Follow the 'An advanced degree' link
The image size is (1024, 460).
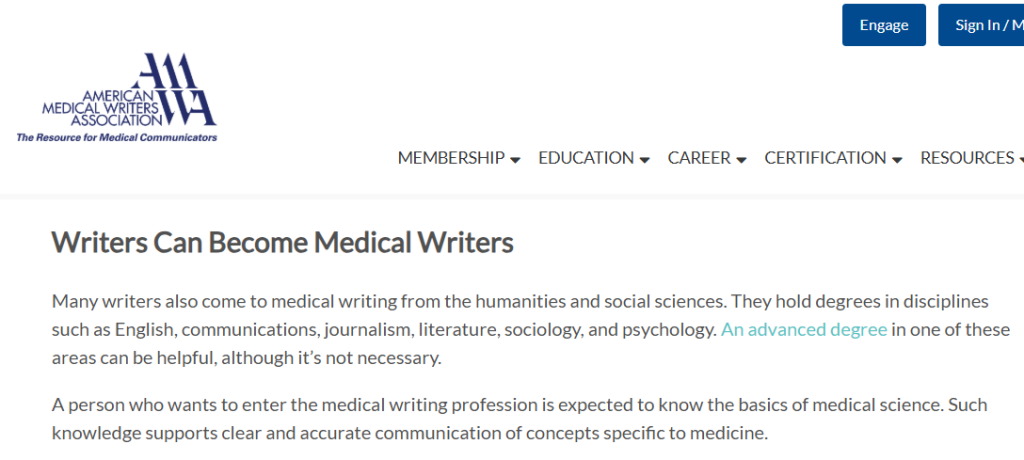[803, 329]
